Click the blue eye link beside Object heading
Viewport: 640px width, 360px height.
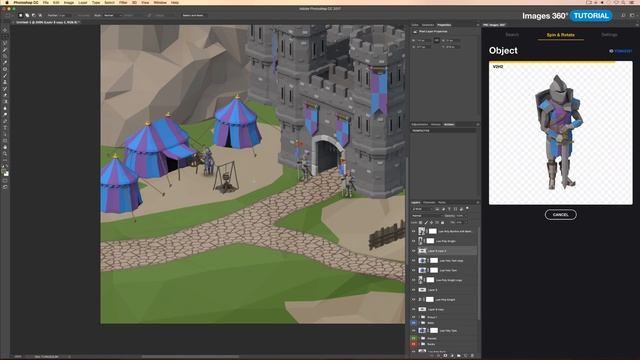[620, 51]
